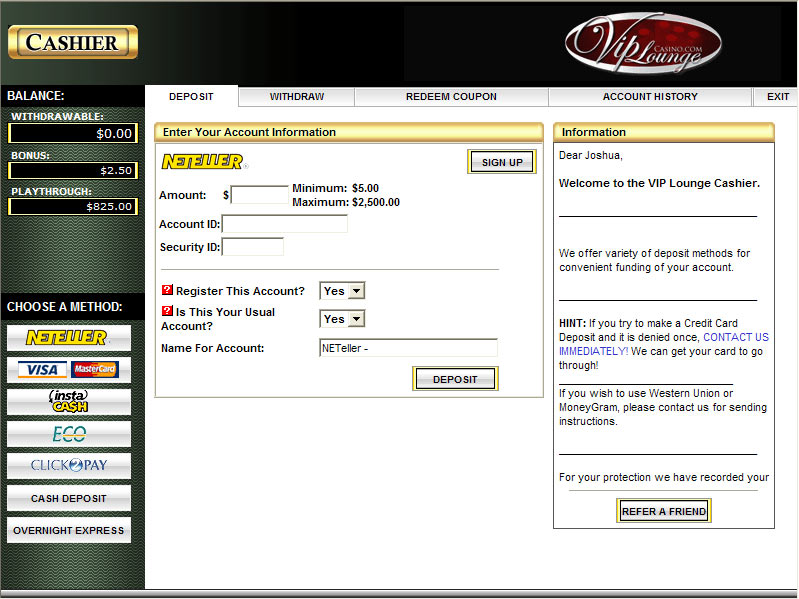
Task: Open the Redeem Coupon tab
Action: pyautogui.click(x=451, y=97)
